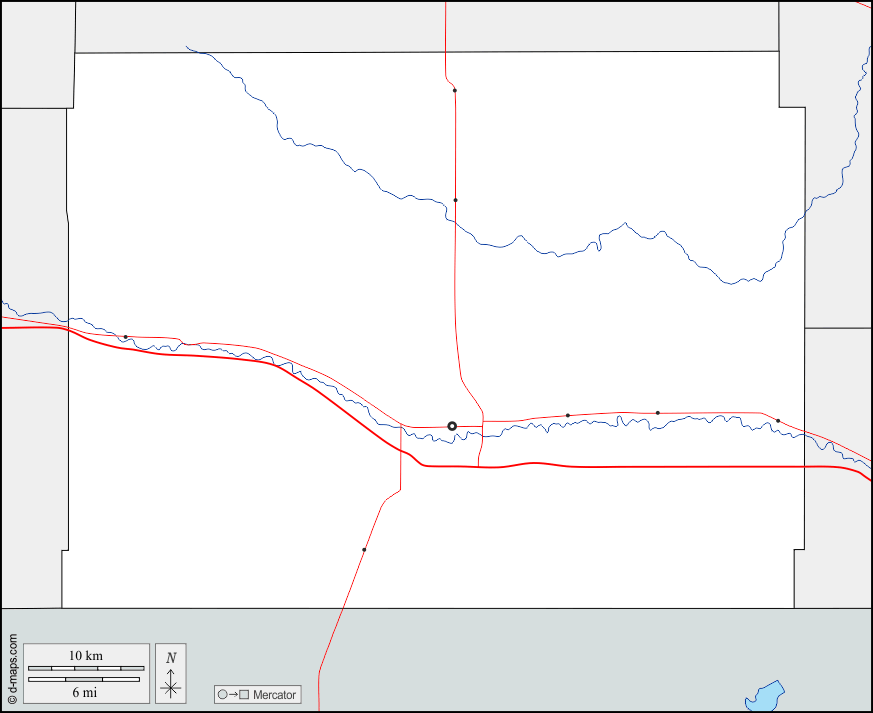The width and height of the screenshot is (873, 713).
Task: Click the Mercator projection label
Action: click(274, 694)
